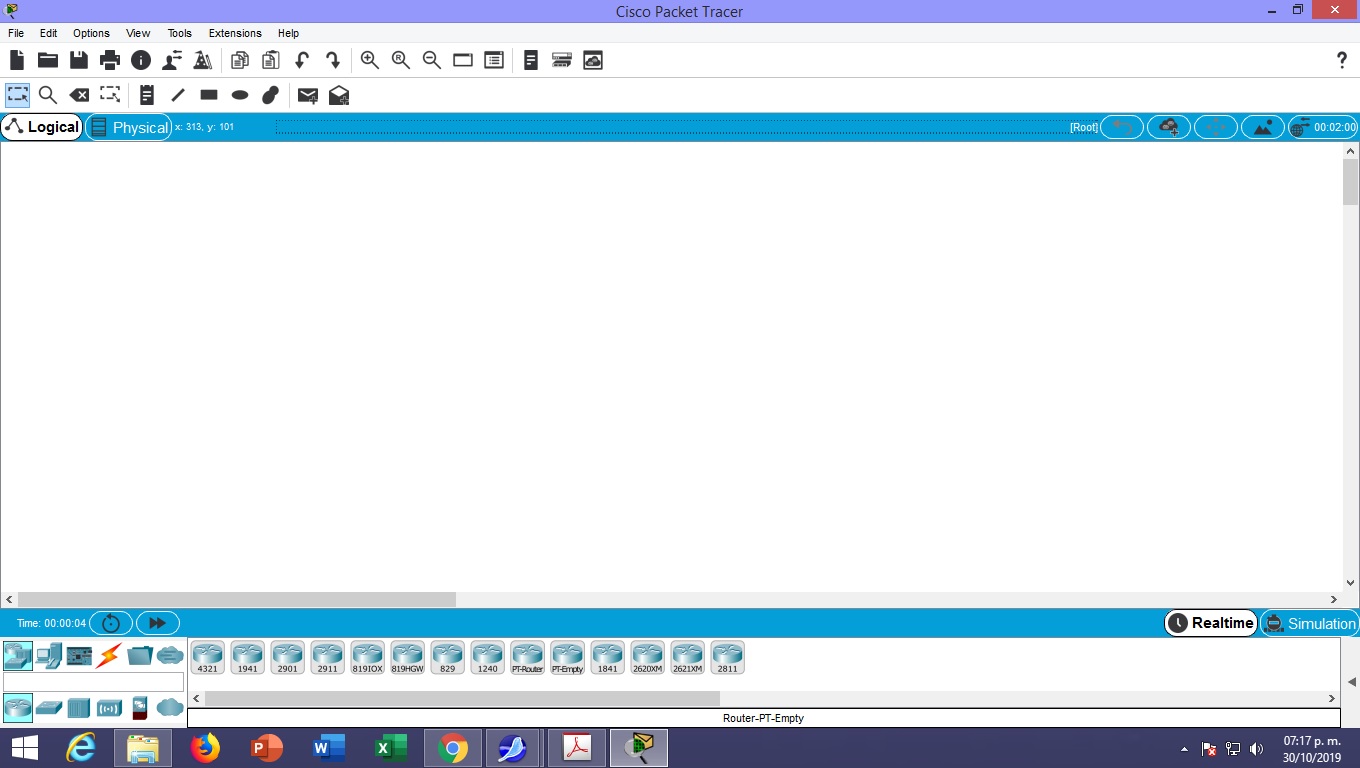Click the Add Simple PDU envelope
Image resolution: width=1360 pixels, height=768 pixels.
tap(308, 95)
